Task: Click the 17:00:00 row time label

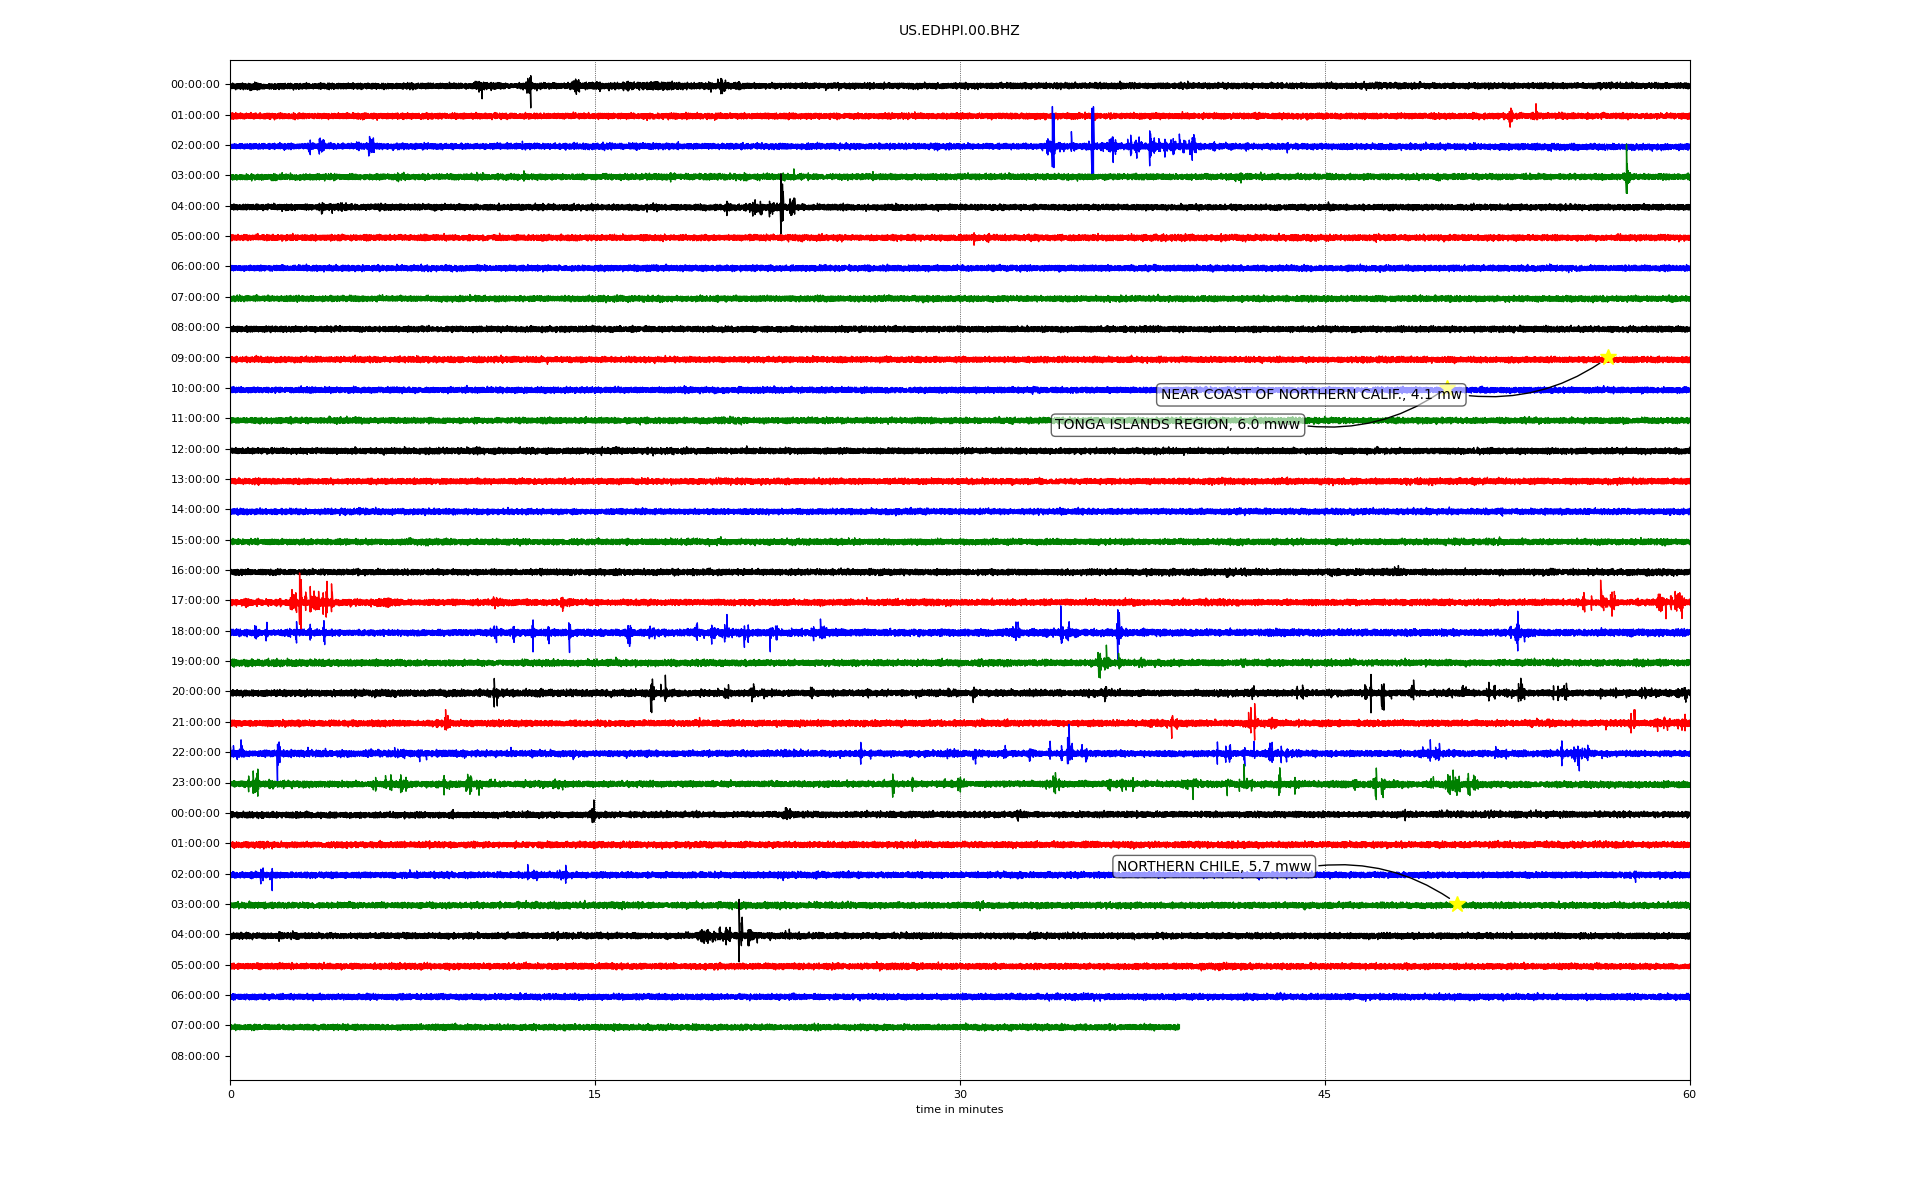Action: pos(195,601)
